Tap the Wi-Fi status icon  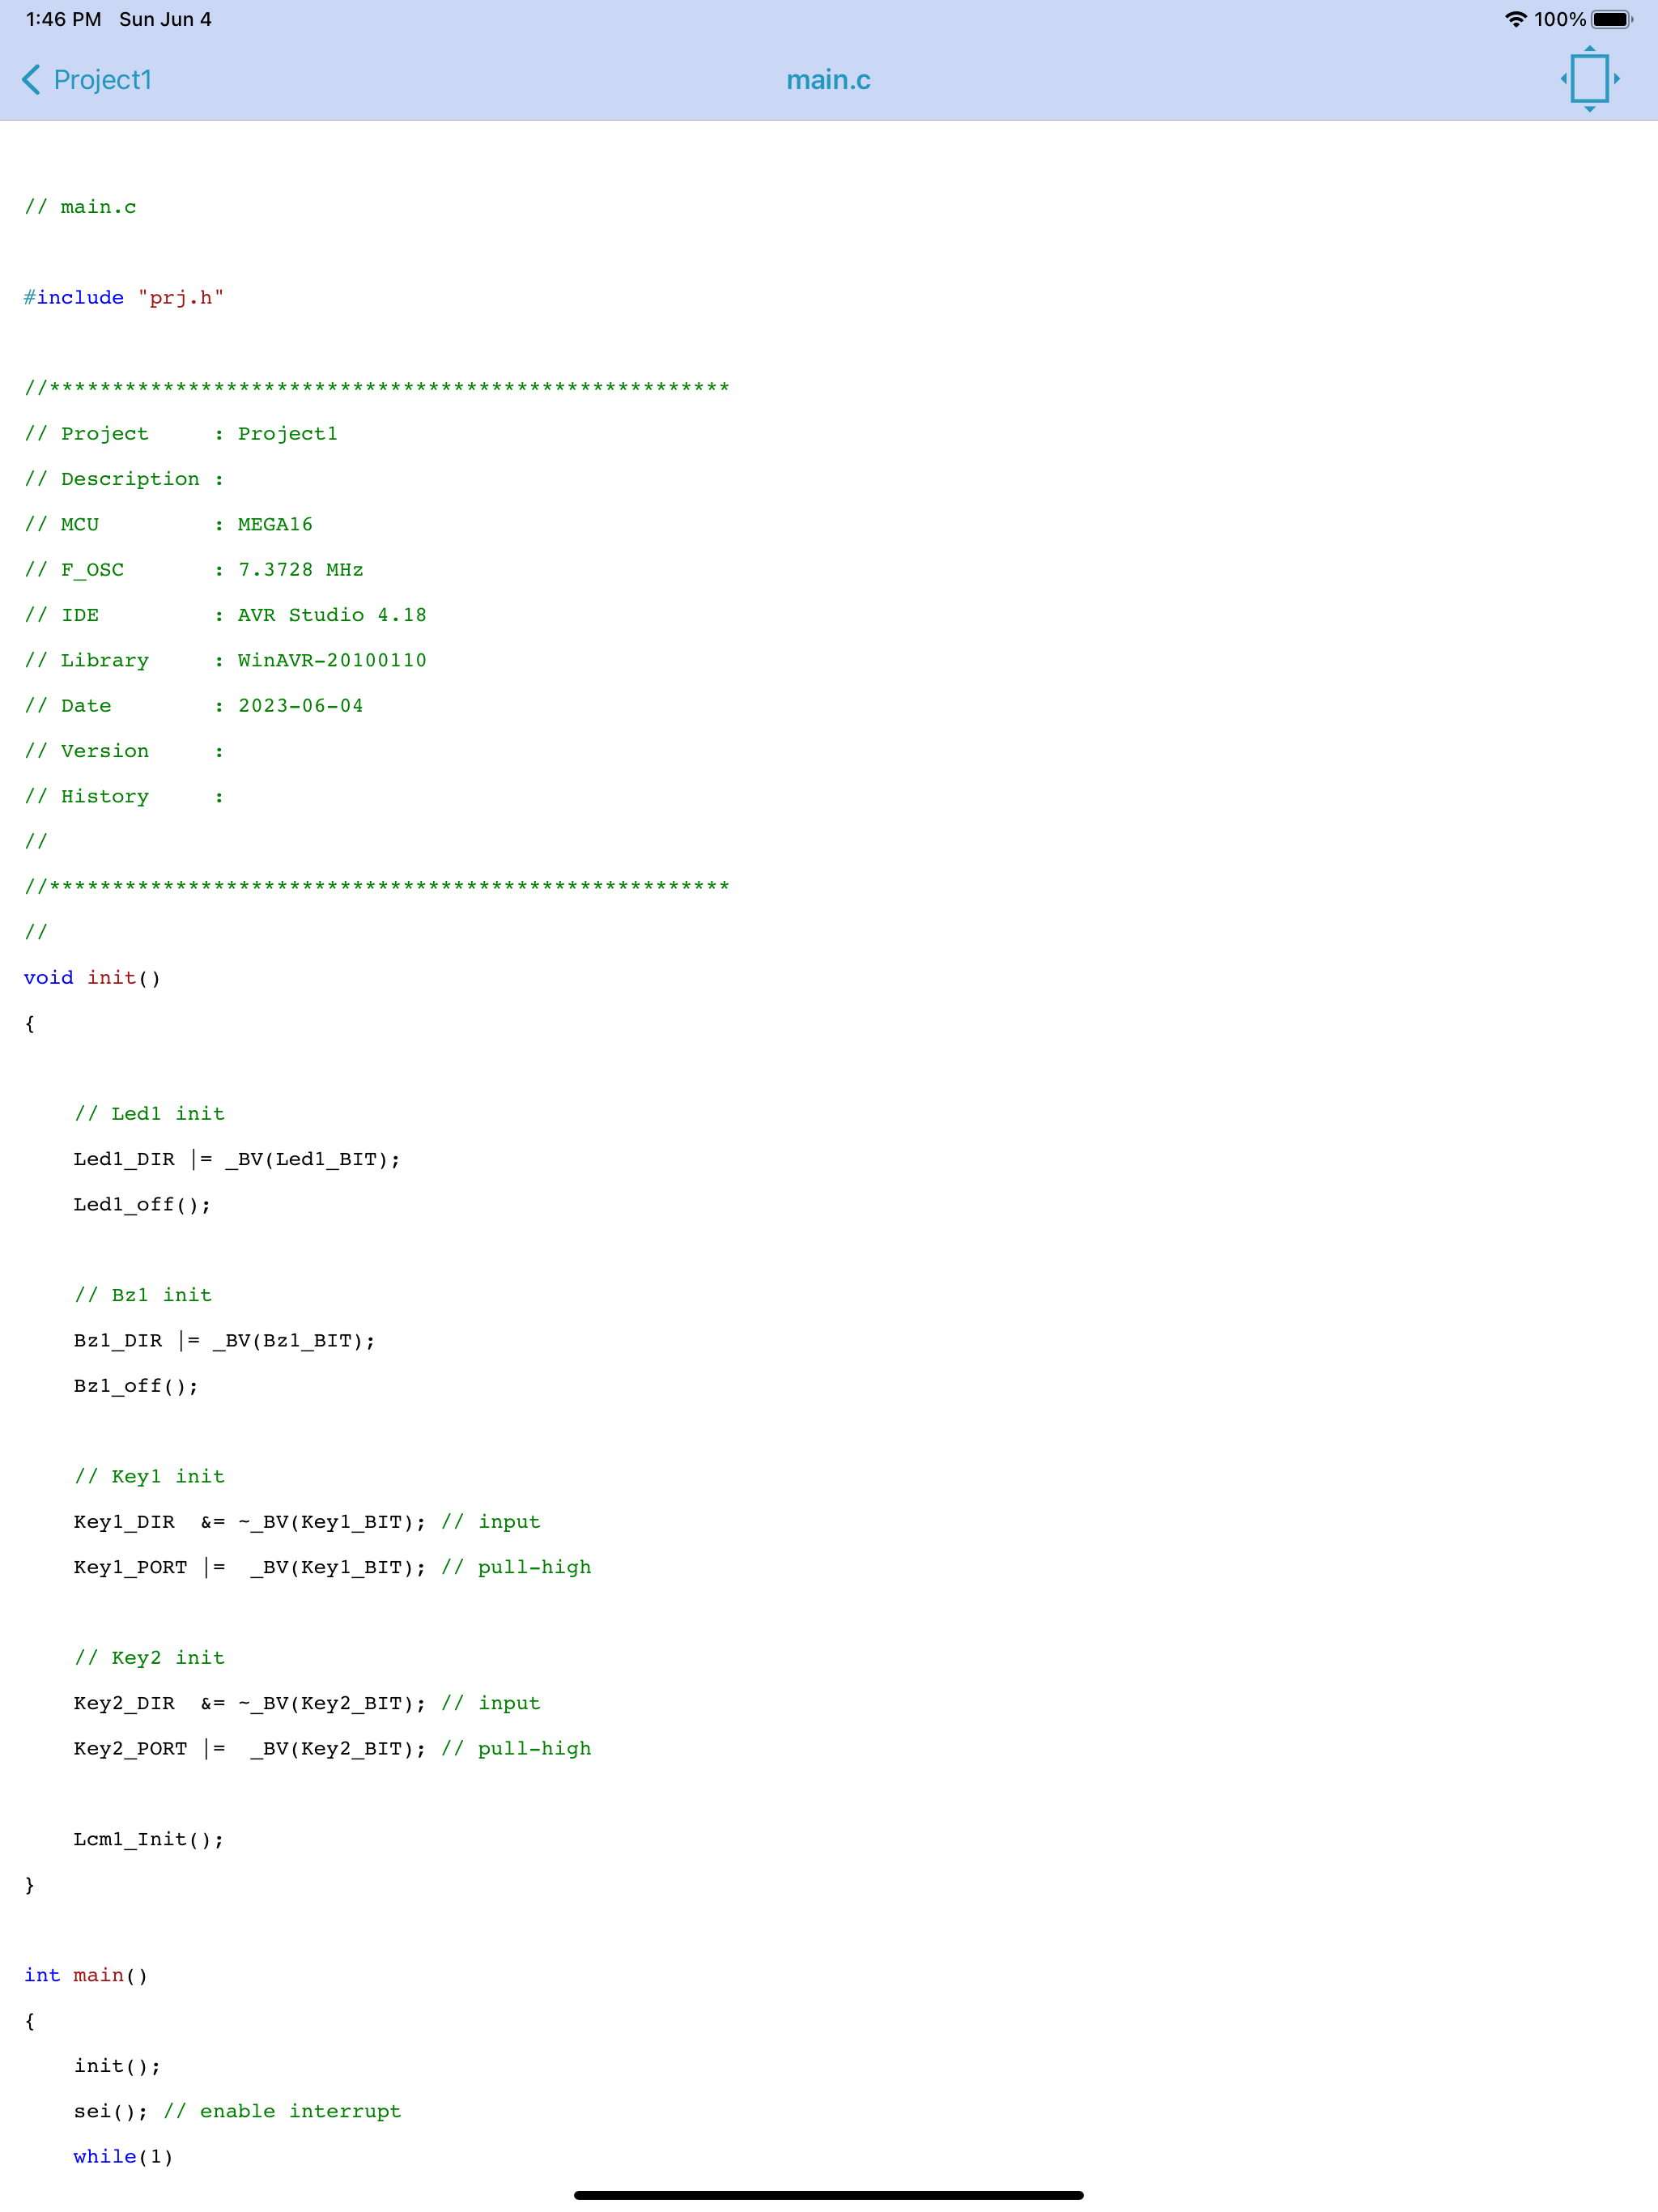coord(1515,19)
